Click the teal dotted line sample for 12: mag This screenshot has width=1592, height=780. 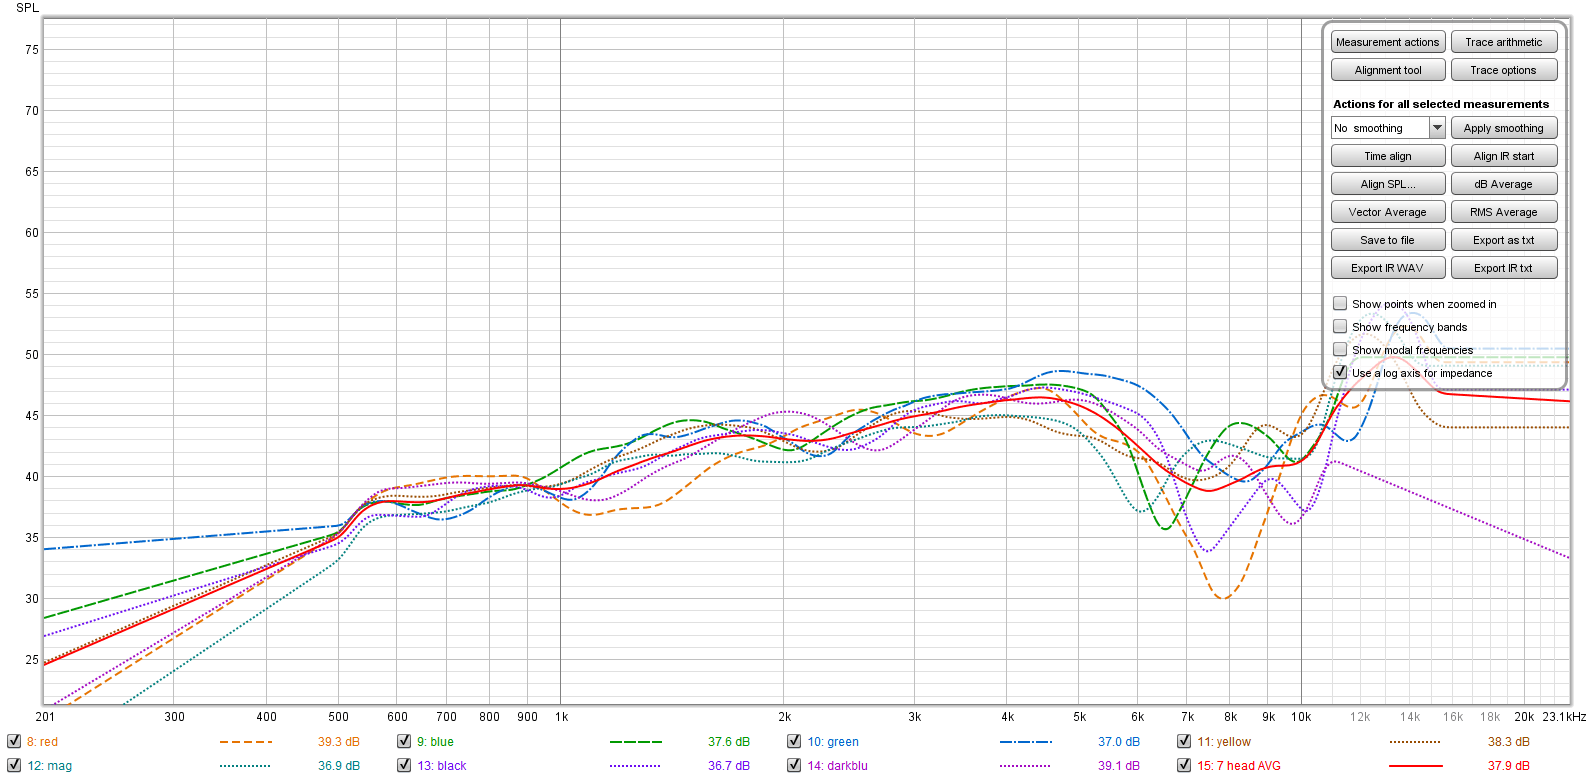coord(246,766)
